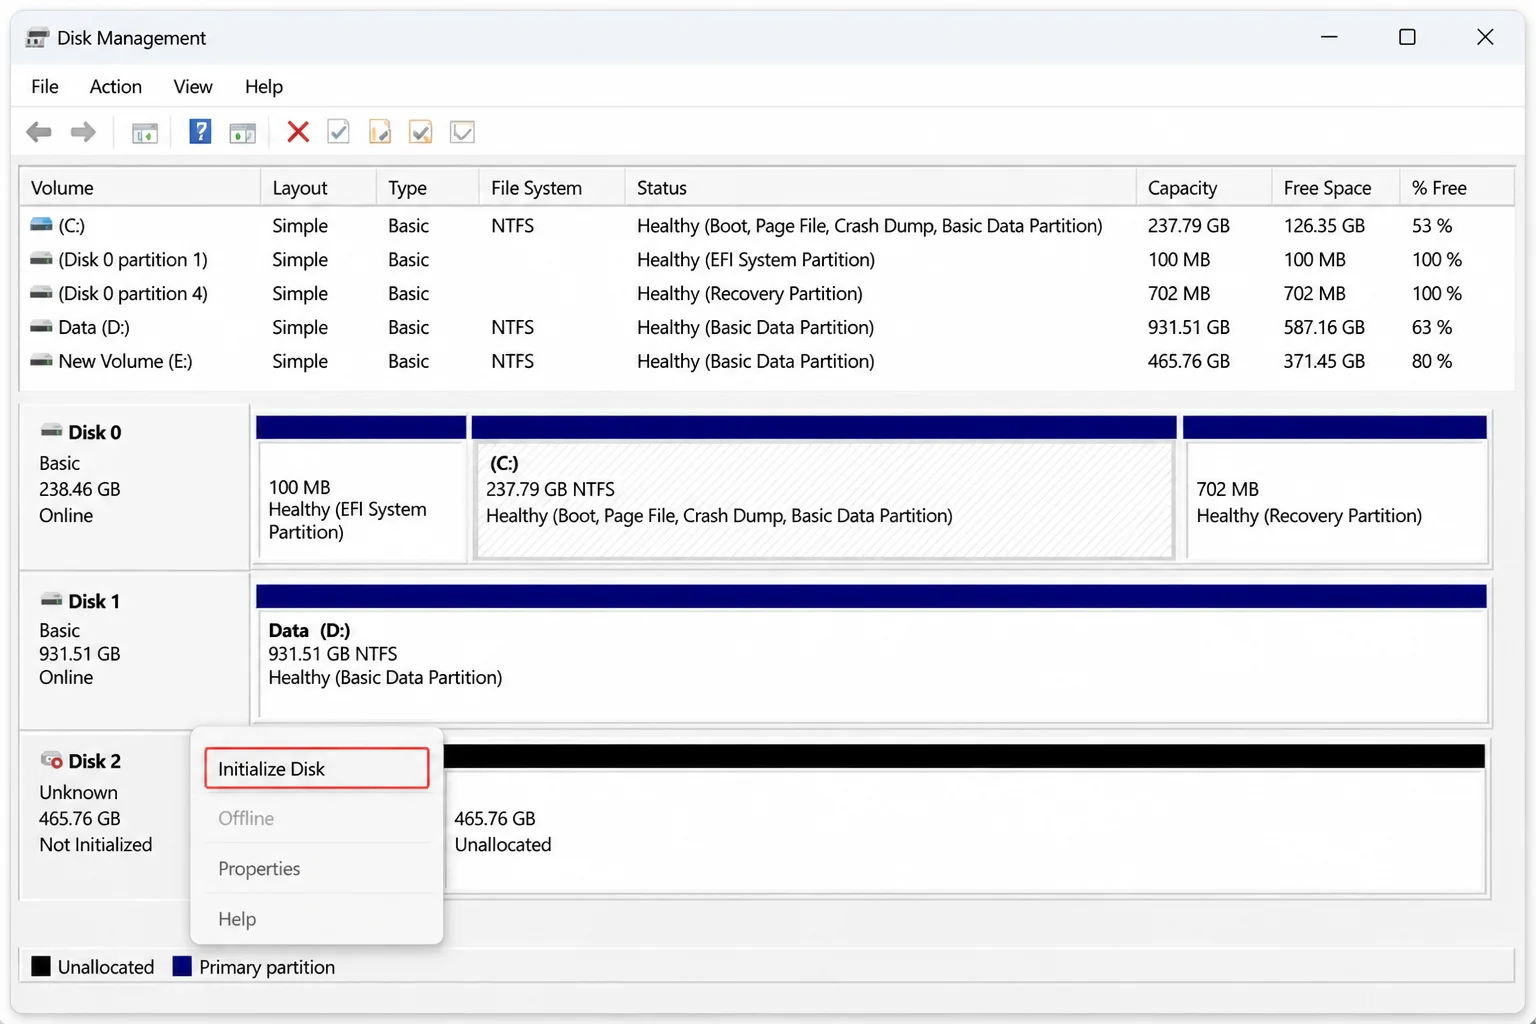The height and width of the screenshot is (1024, 1536).
Task: Sort by the Free Space column header
Action: pos(1335,188)
